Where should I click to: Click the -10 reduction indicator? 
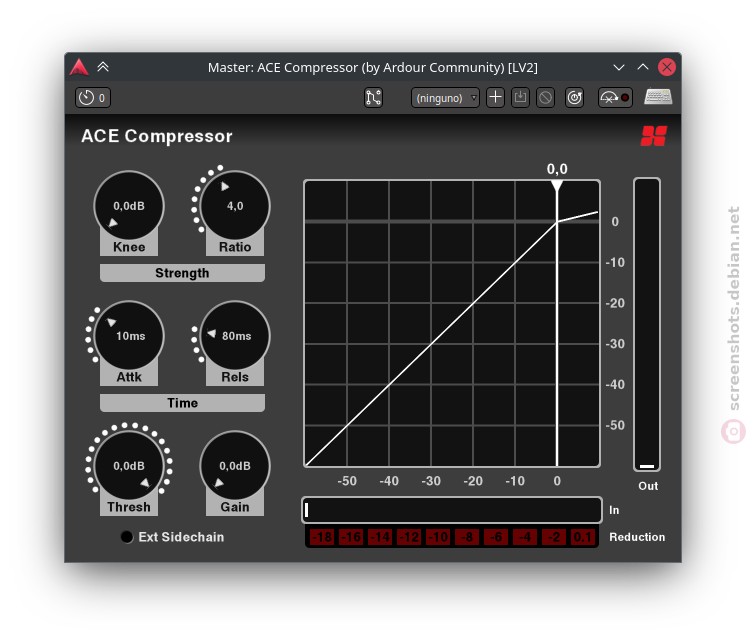437,537
